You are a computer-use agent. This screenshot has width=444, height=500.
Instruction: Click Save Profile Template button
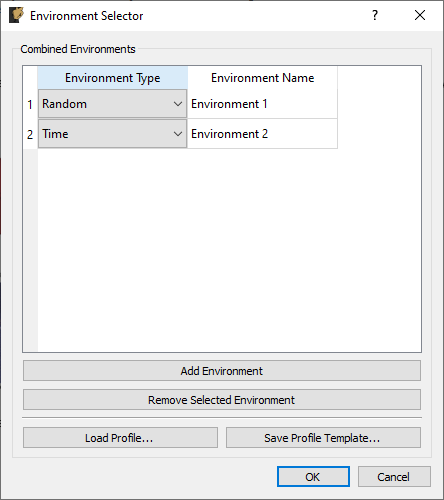(x=323, y=438)
